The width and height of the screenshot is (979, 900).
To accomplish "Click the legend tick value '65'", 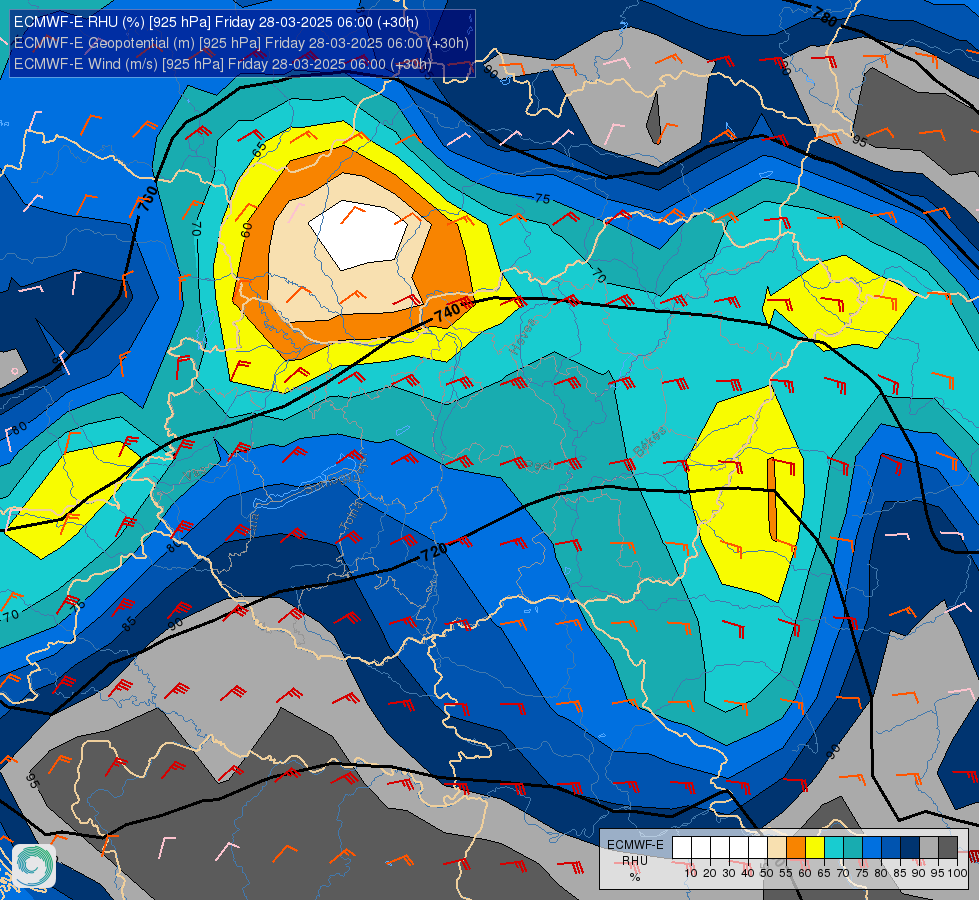I will pos(824,873).
